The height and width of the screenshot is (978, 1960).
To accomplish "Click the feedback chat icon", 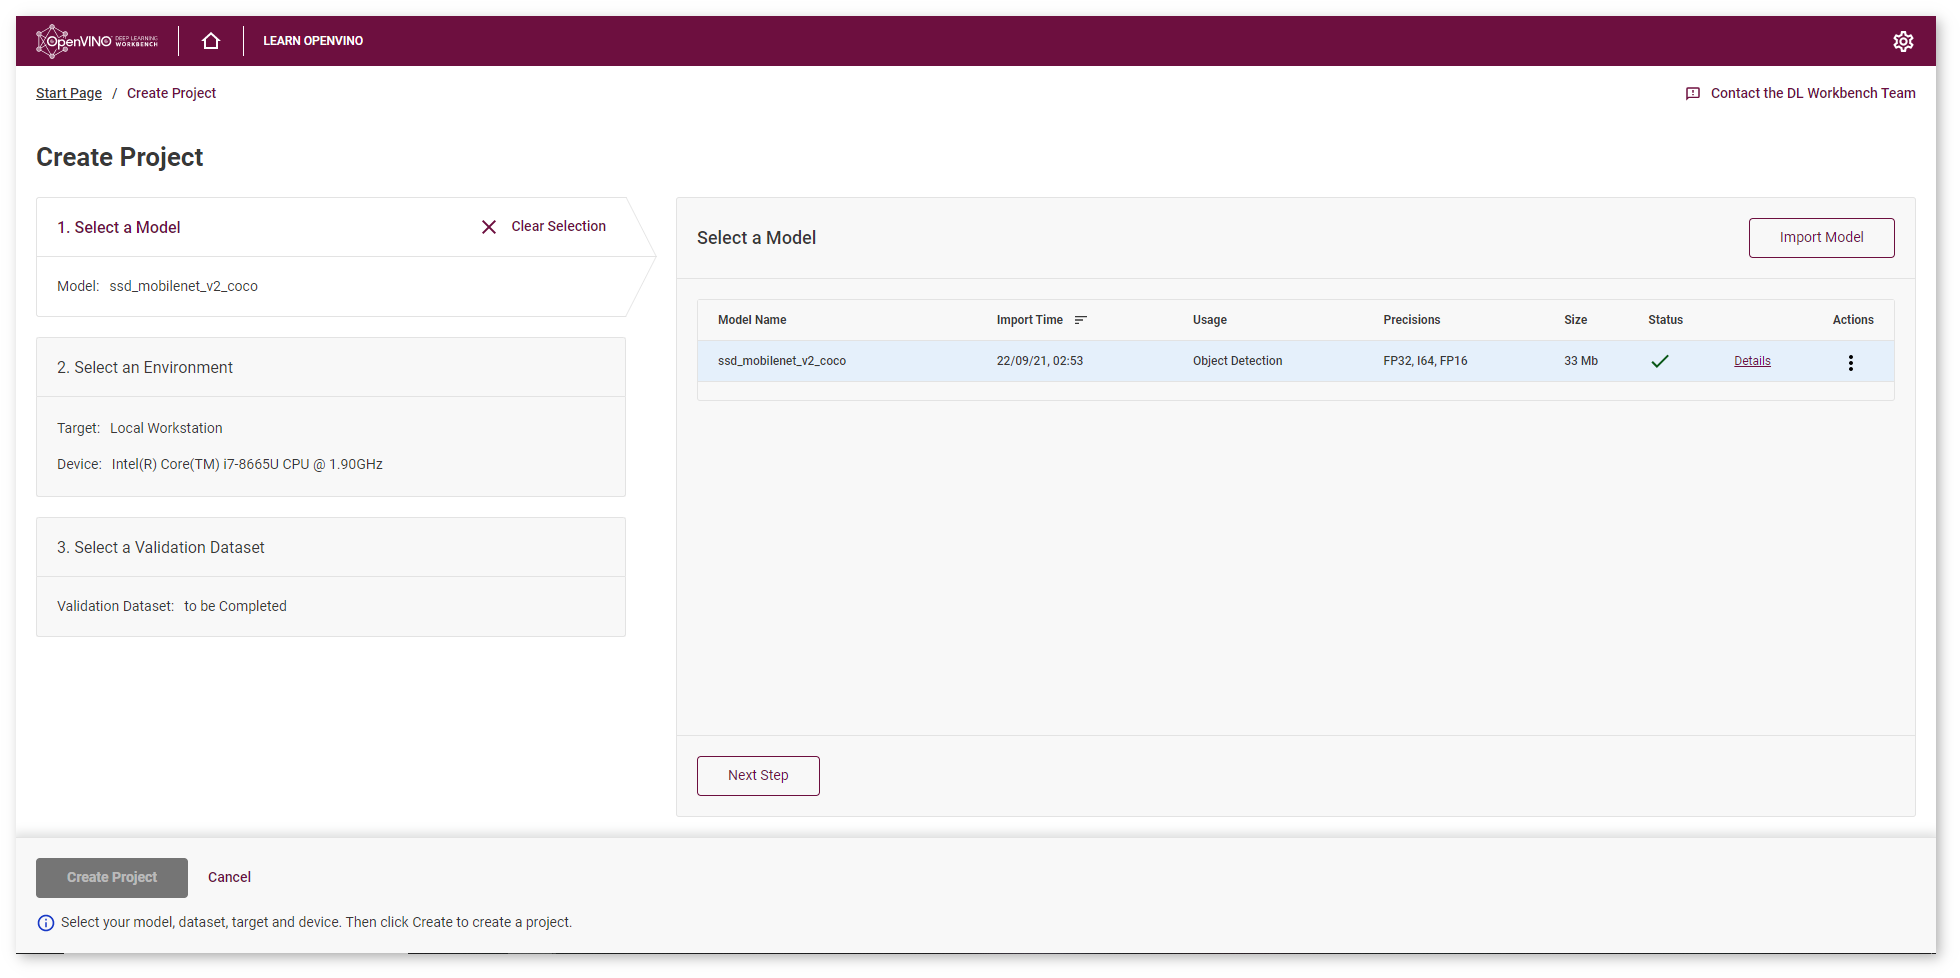I will (x=1693, y=93).
